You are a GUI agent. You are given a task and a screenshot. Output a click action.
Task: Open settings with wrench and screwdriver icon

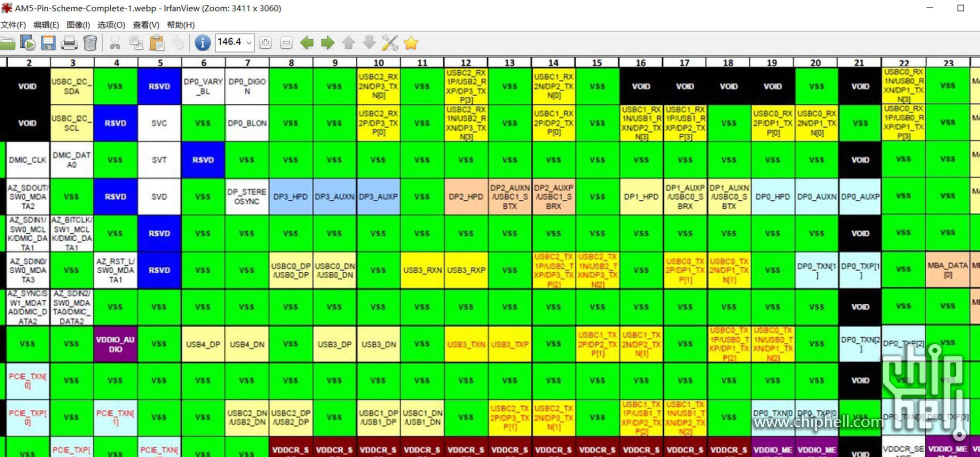390,43
